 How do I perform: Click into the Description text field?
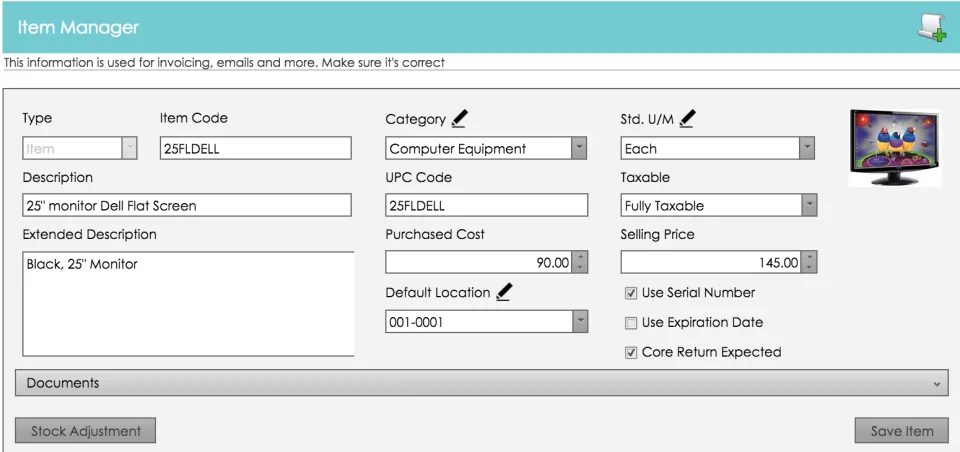(187, 205)
